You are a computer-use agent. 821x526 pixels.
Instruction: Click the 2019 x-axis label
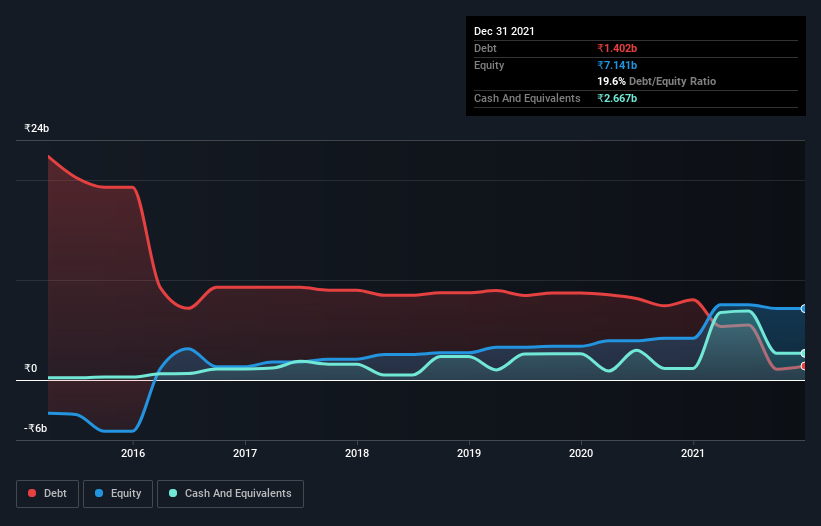469,453
